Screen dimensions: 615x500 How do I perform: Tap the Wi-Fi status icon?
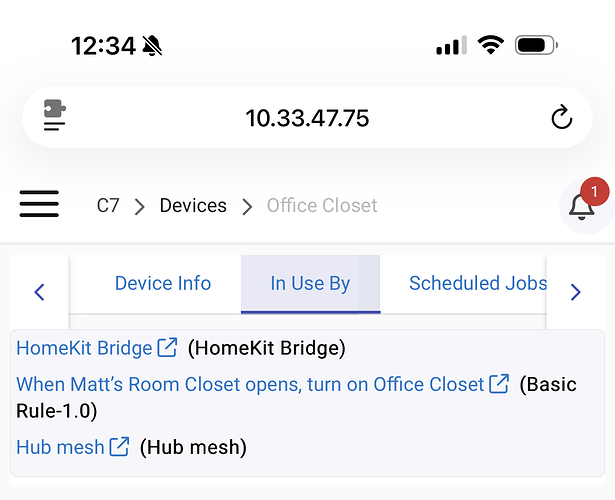pyautogui.click(x=490, y=45)
